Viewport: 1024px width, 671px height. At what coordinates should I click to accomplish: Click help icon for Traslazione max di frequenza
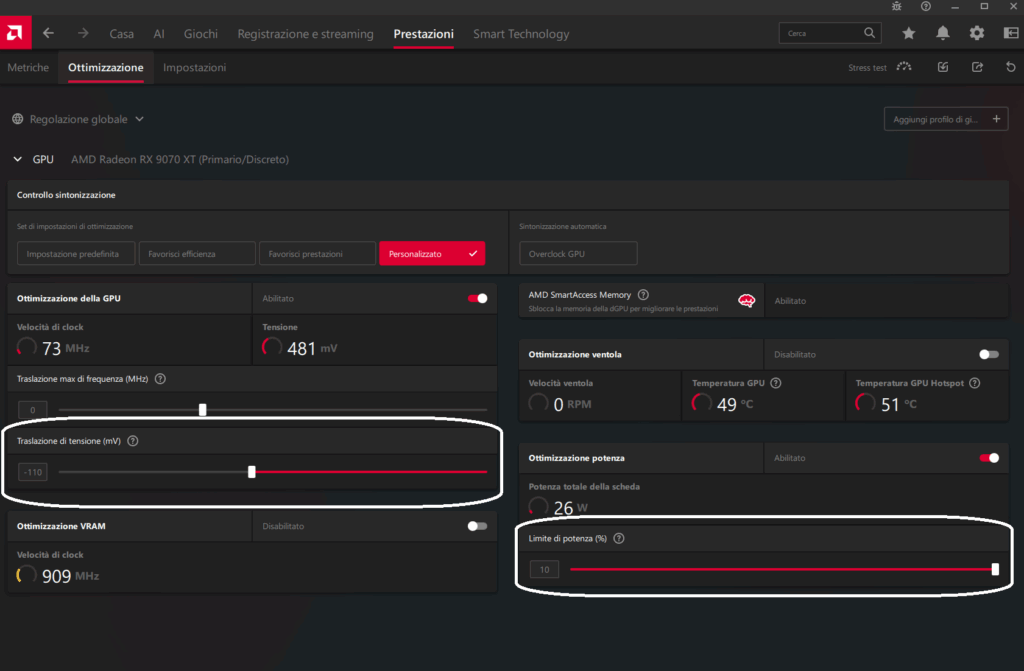pyautogui.click(x=160, y=379)
